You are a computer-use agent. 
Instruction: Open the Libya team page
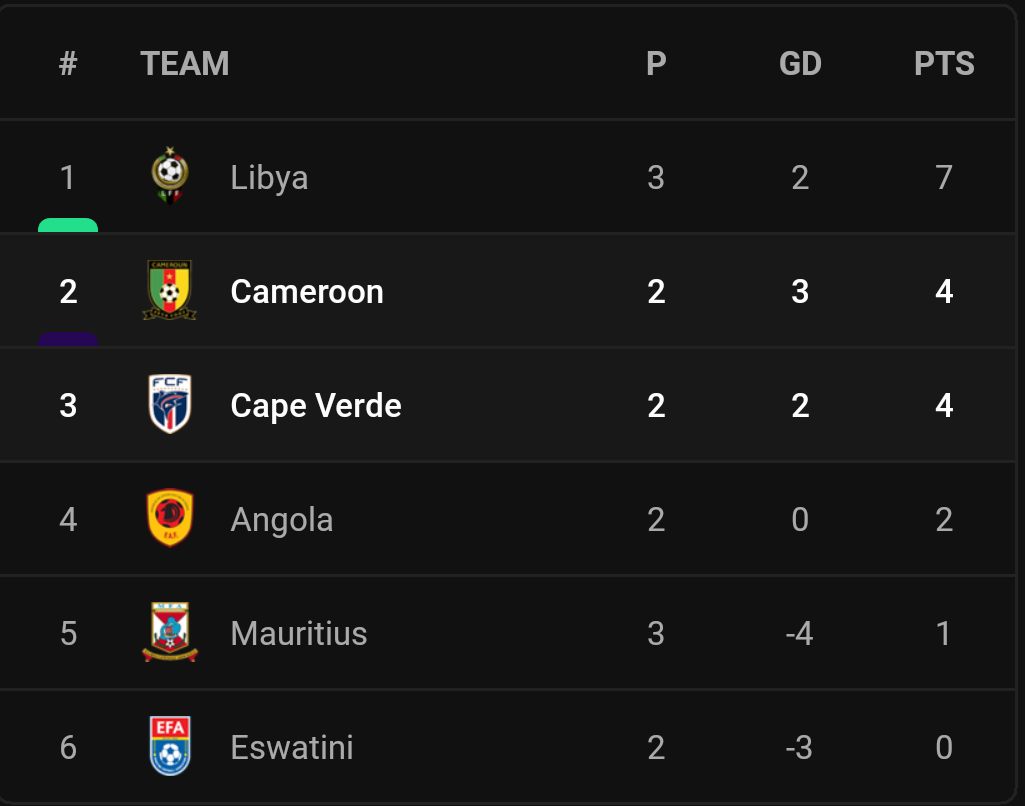point(268,177)
